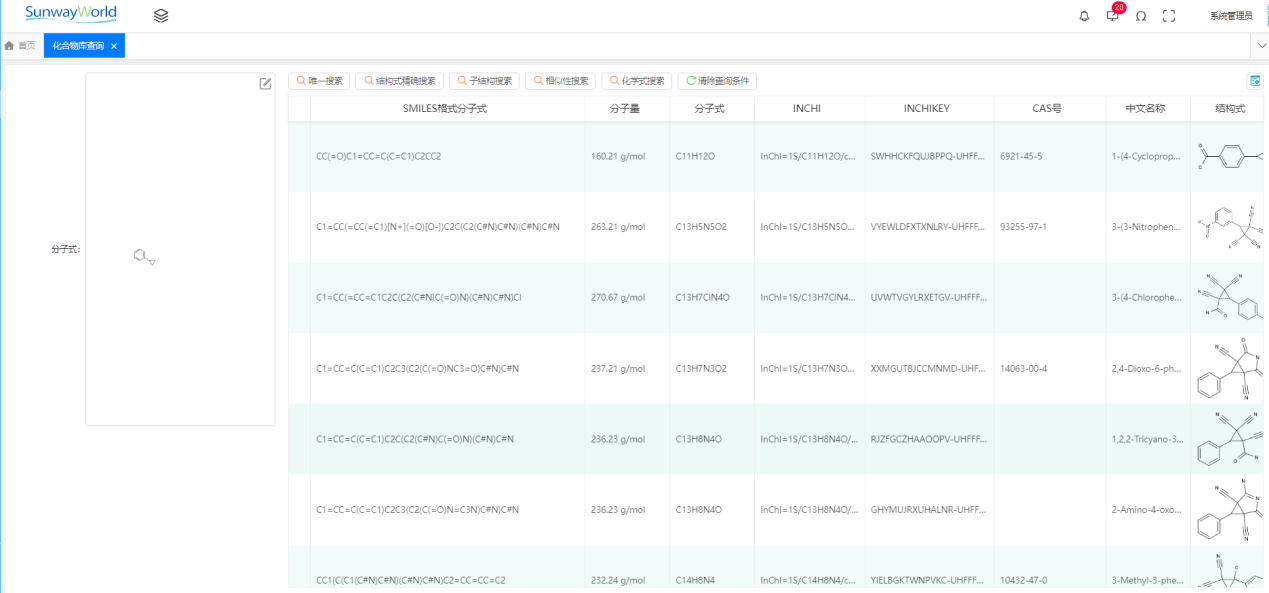Viewport: 1269px width, 593px height.
Task: Close the 化合物库查询 tab
Action: 114,46
